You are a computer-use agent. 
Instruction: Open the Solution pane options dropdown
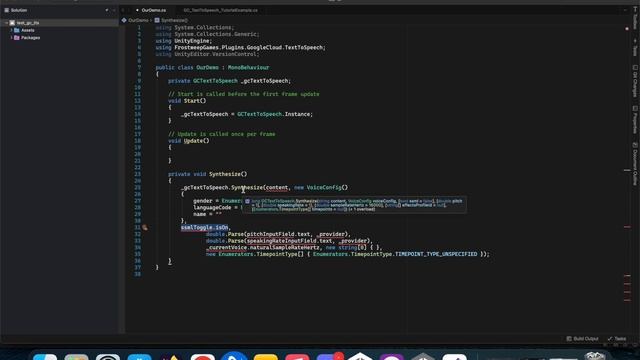click(x=107, y=10)
